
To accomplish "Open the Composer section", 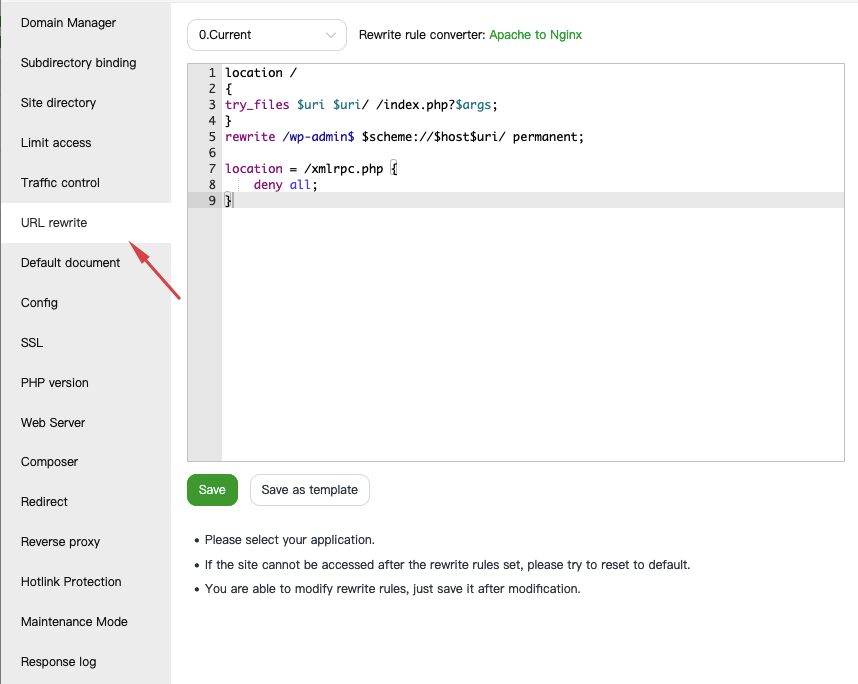I will click(x=49, y=462).
